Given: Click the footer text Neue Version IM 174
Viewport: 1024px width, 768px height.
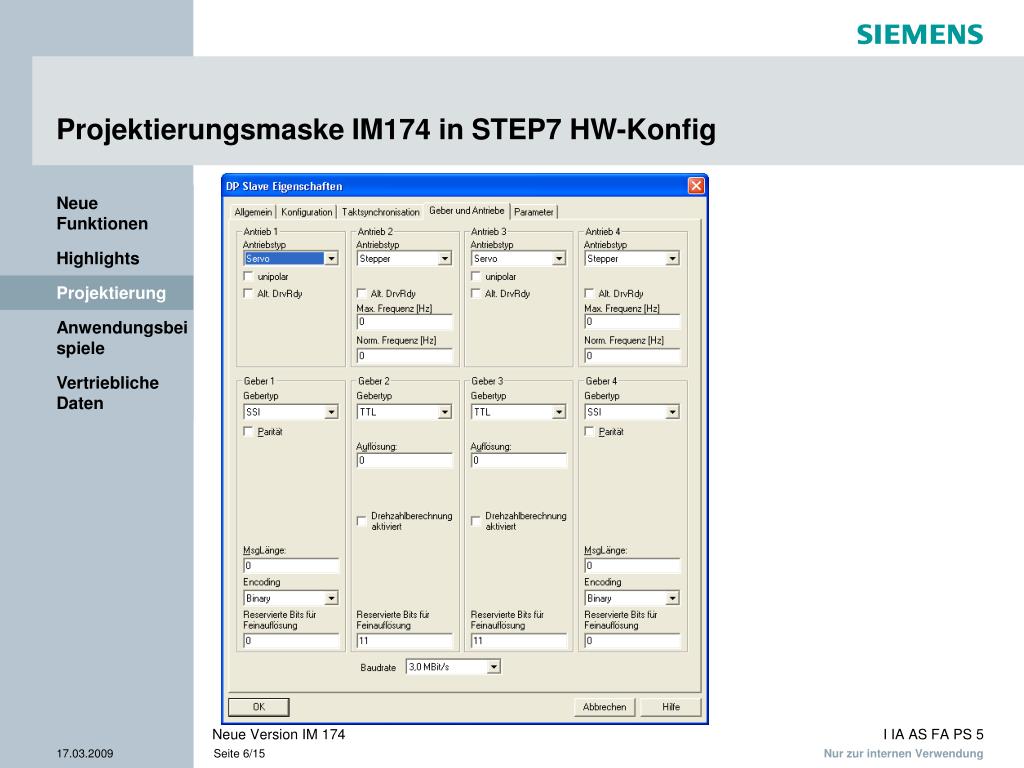Looking at the screenshot, I should [x=278, y=734].
